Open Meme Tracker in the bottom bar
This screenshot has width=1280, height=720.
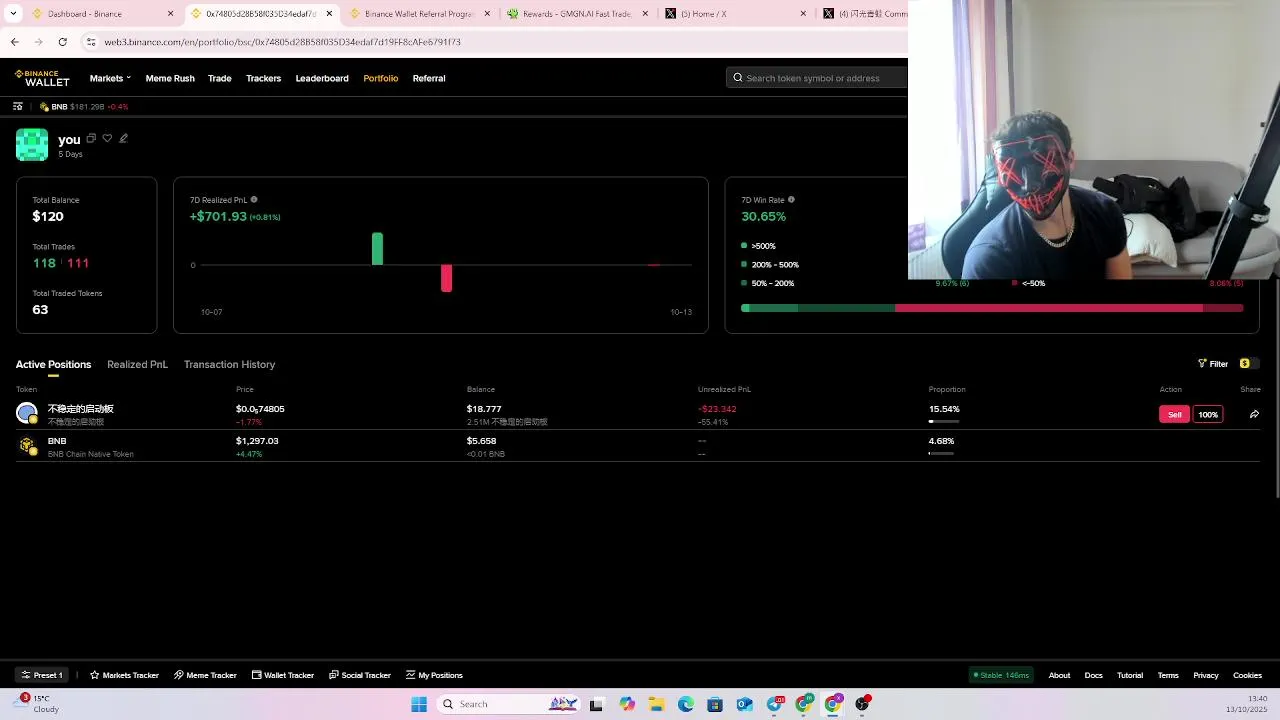tap(205, 675)
